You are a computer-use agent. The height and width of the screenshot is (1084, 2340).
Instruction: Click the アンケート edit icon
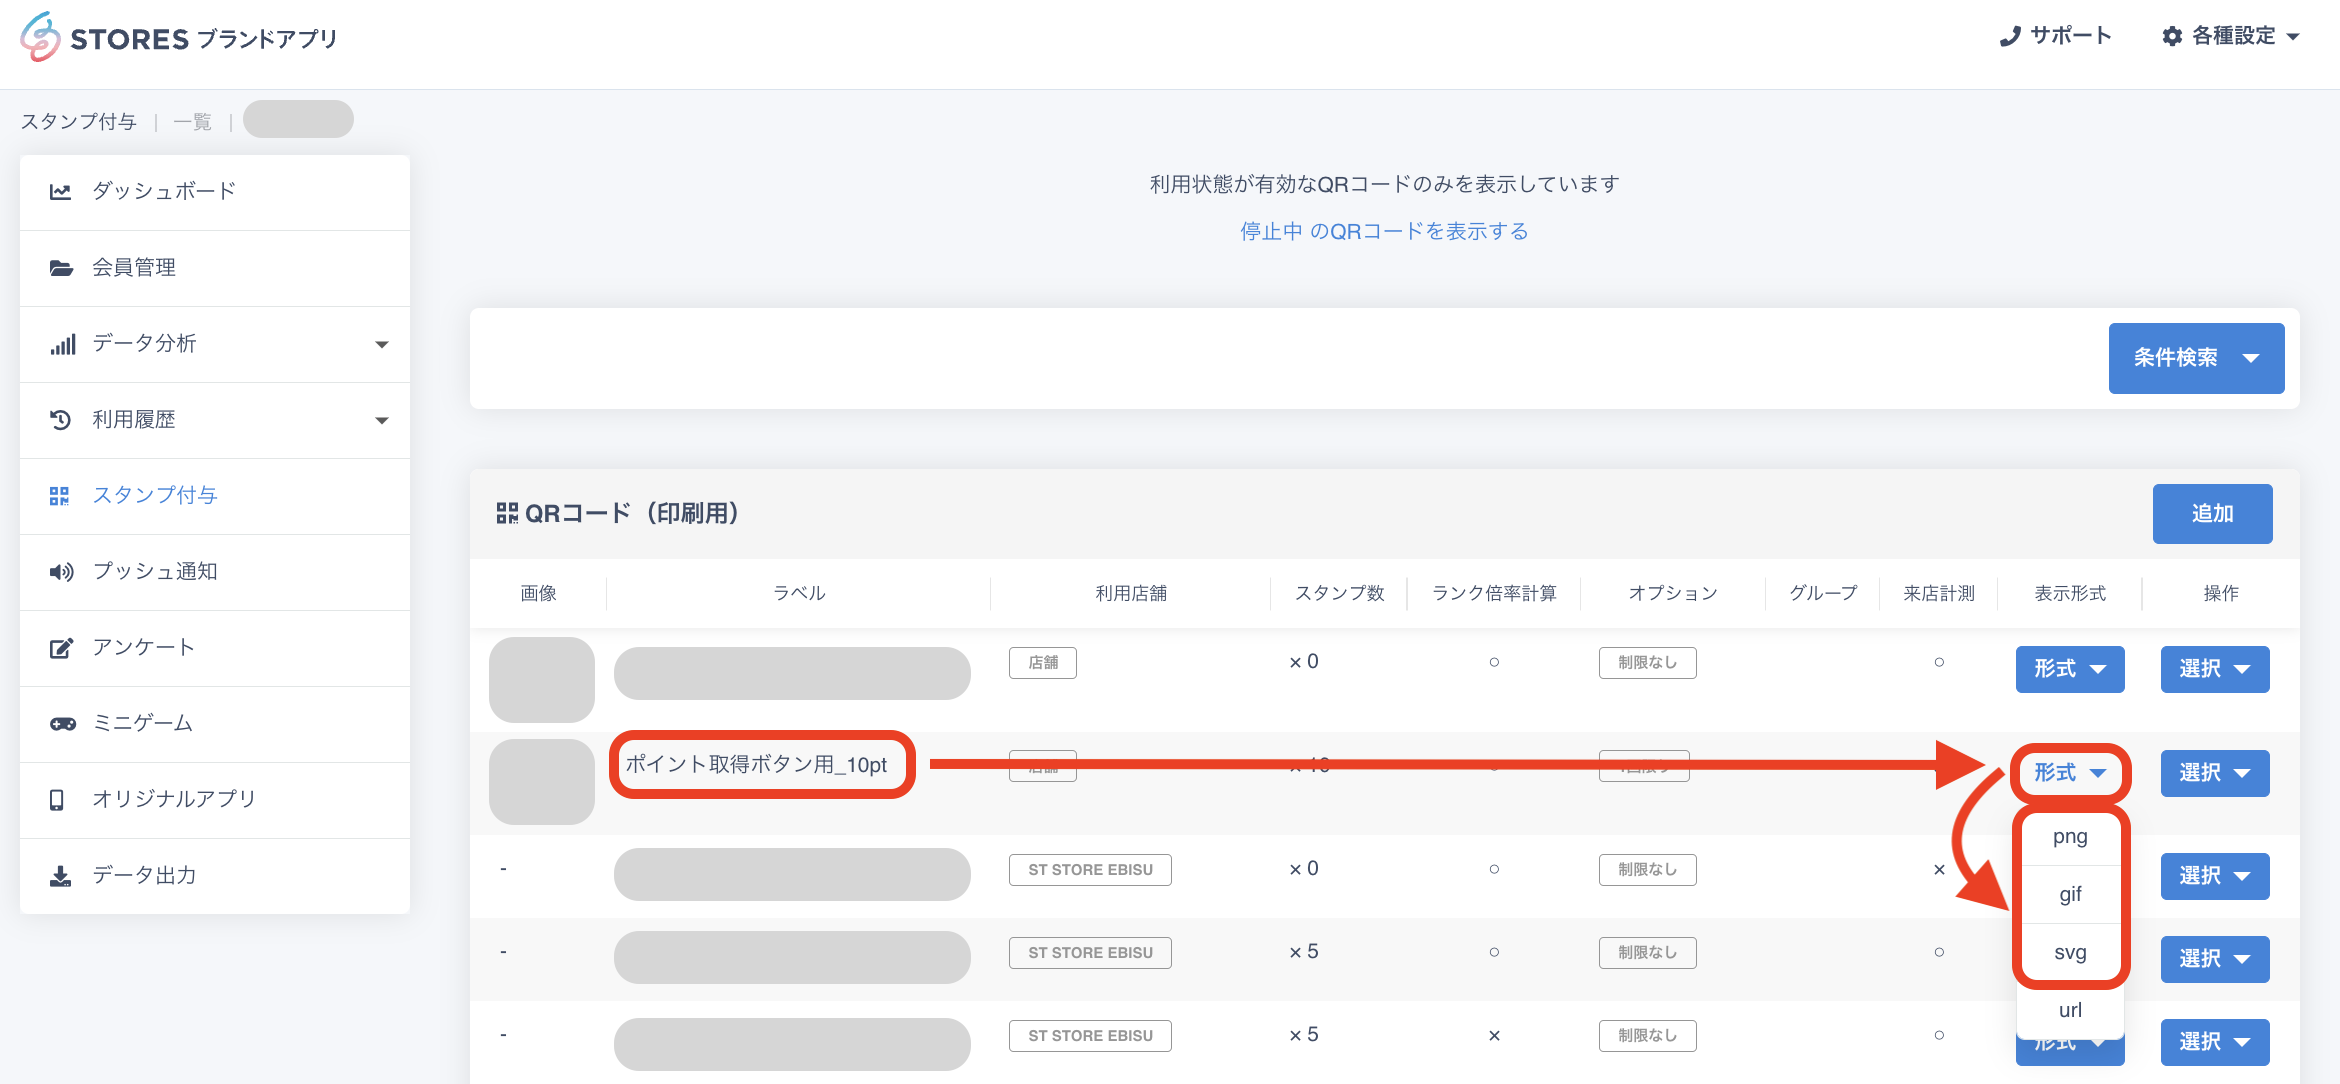pos(61,648)
